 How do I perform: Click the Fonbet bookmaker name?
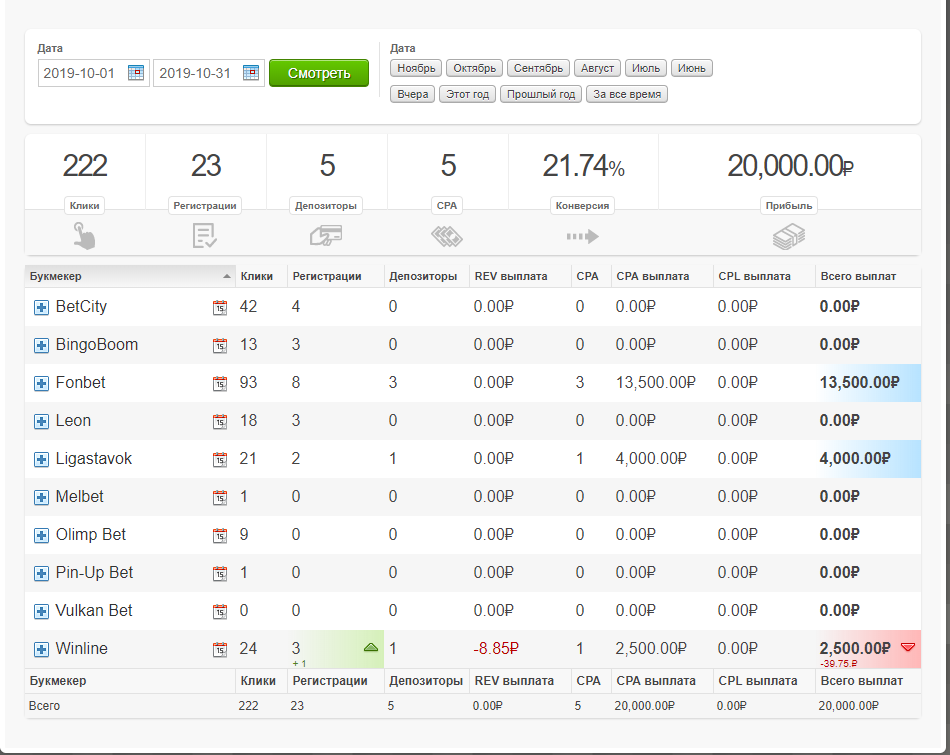tap(81, 382)
